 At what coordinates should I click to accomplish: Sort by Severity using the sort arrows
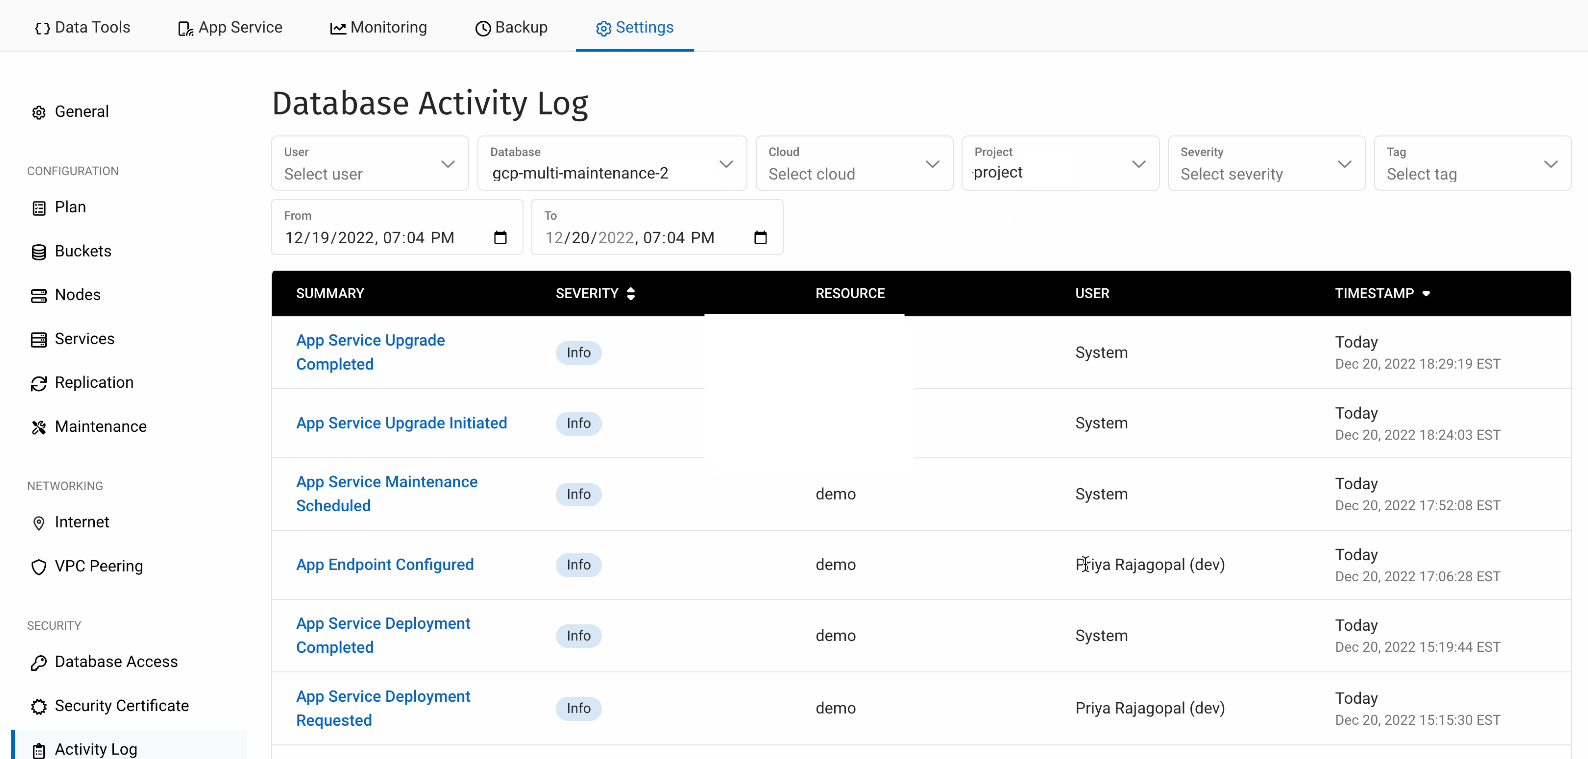click(631, 293)
